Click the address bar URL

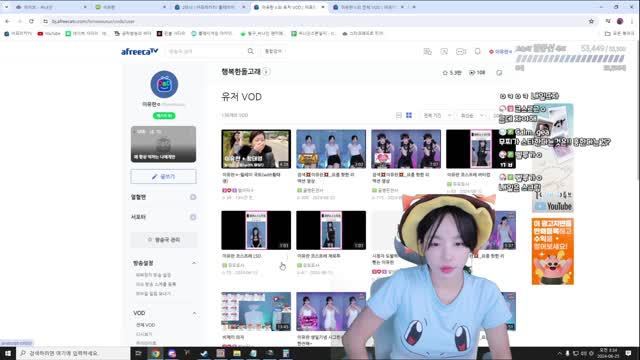[x=93, y=21]
